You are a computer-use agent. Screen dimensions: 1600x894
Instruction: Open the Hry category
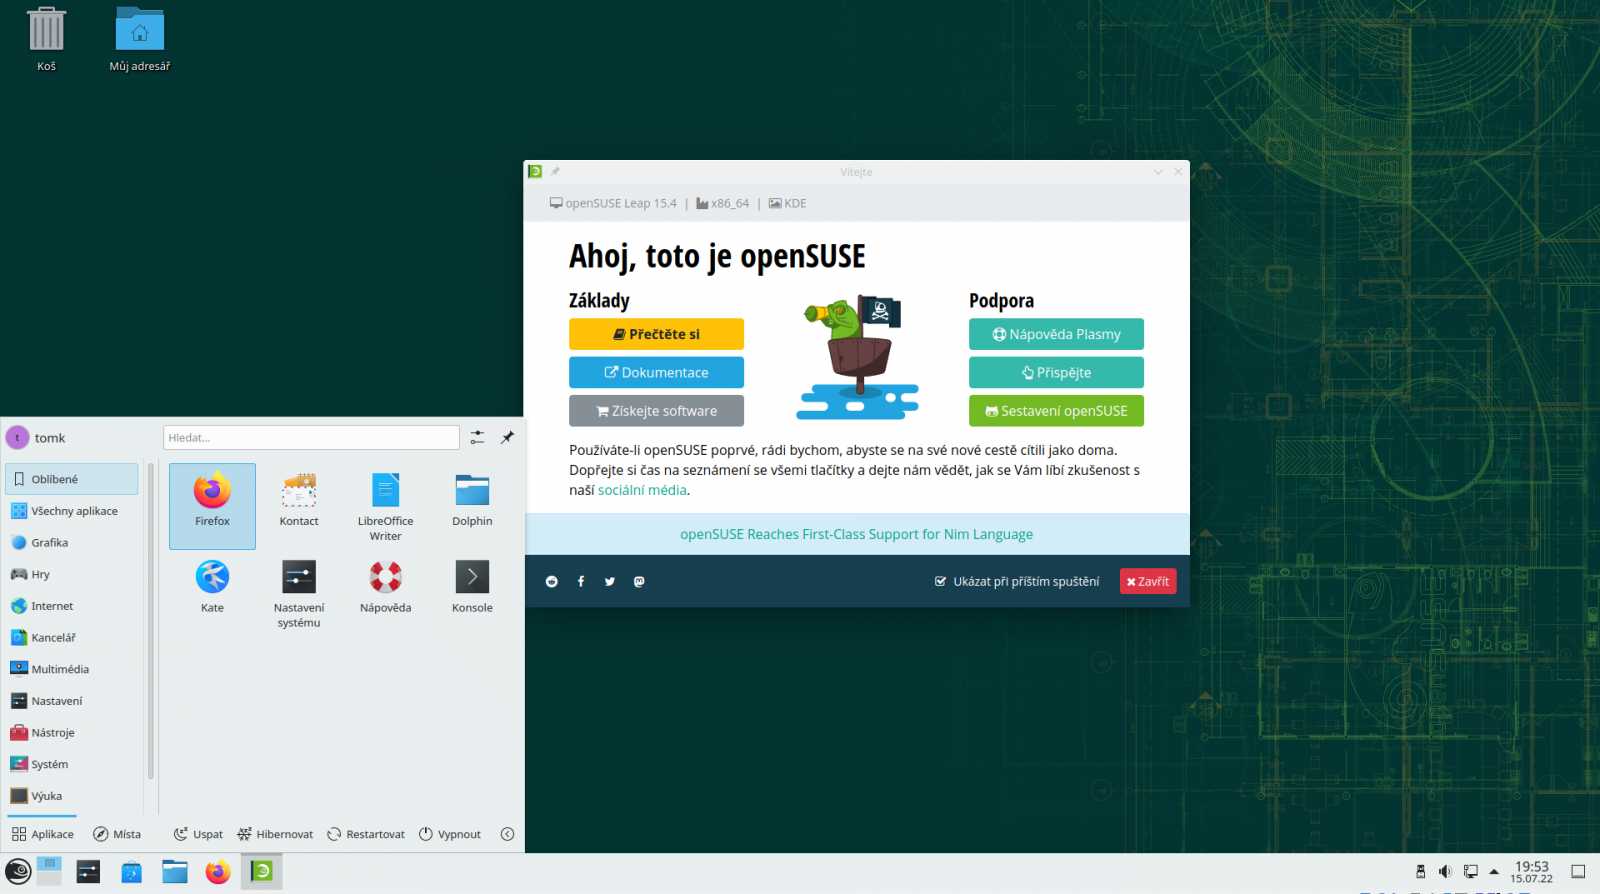click(72, 574)
